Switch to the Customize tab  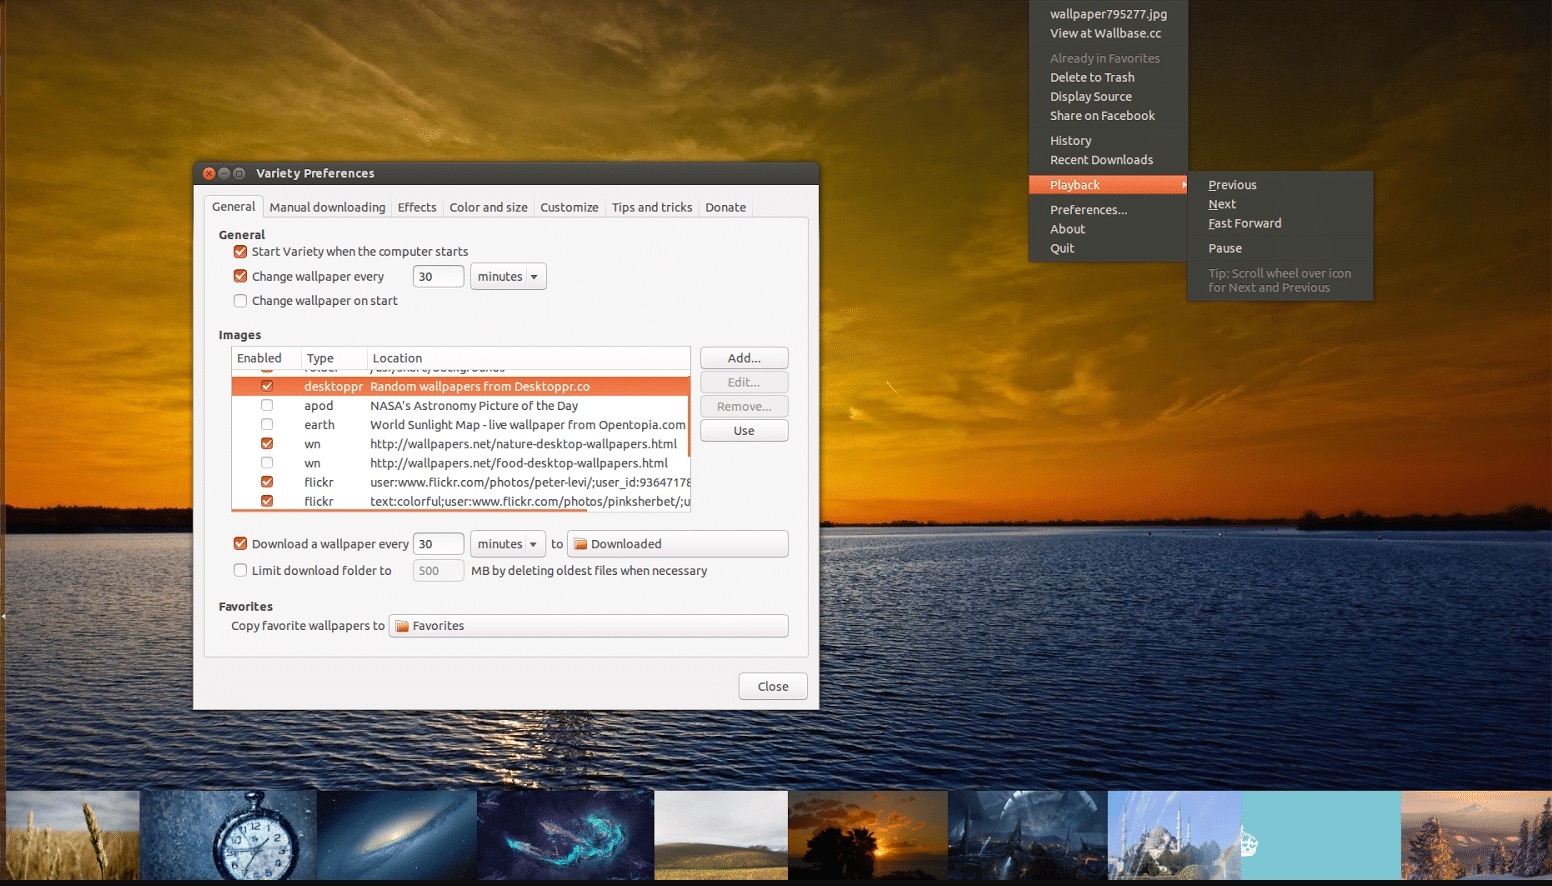pos(569,208)
